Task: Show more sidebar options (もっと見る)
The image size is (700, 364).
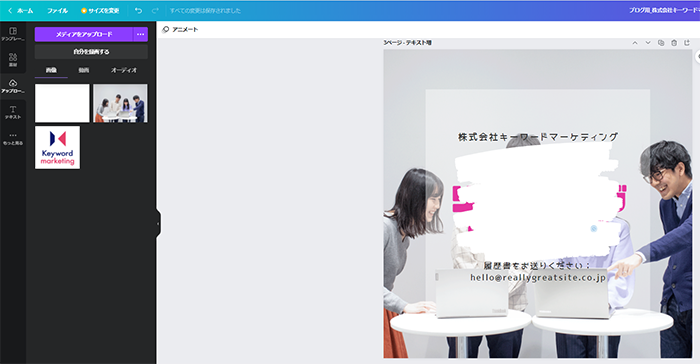Action: (13, 138)
